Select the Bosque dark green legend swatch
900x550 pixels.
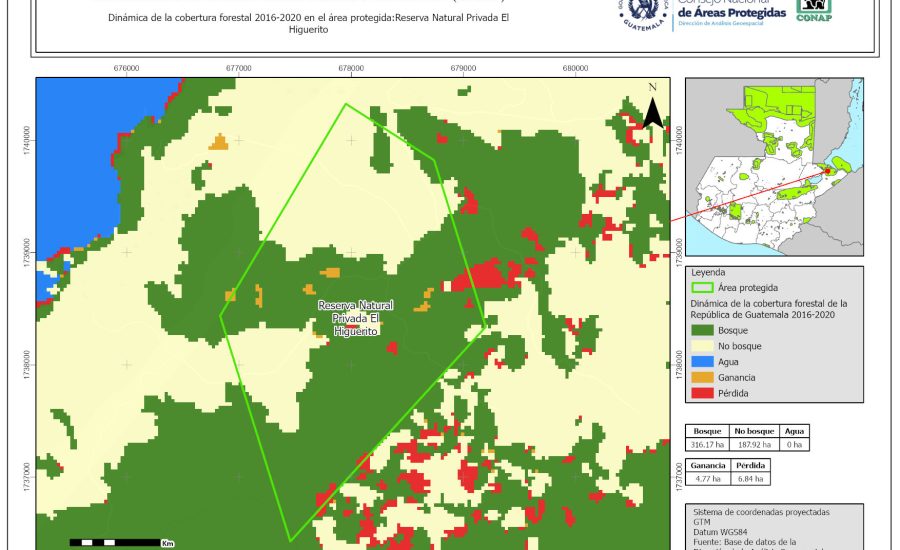coord(704,330)
